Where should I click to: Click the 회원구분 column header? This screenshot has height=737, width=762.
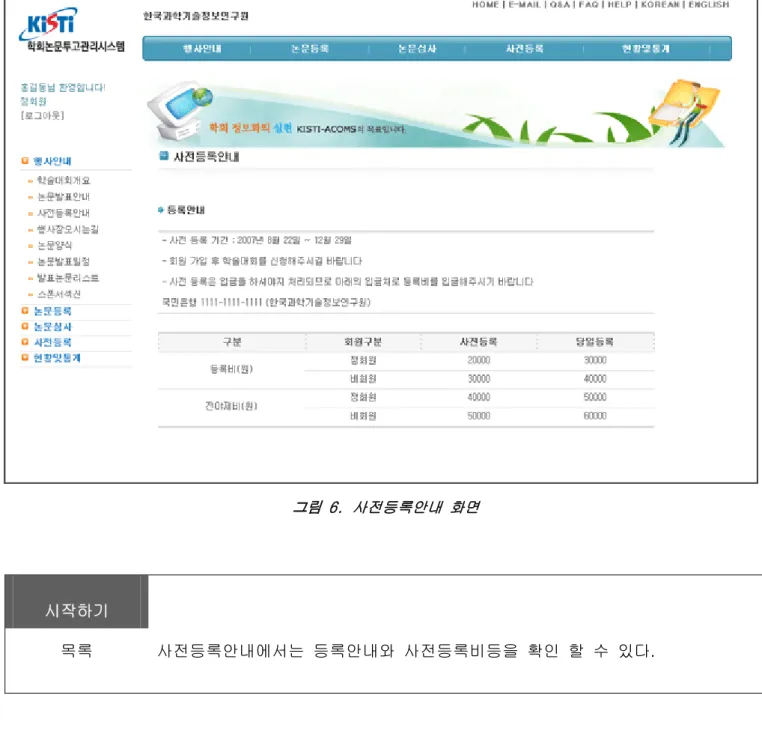pos(363,342)
